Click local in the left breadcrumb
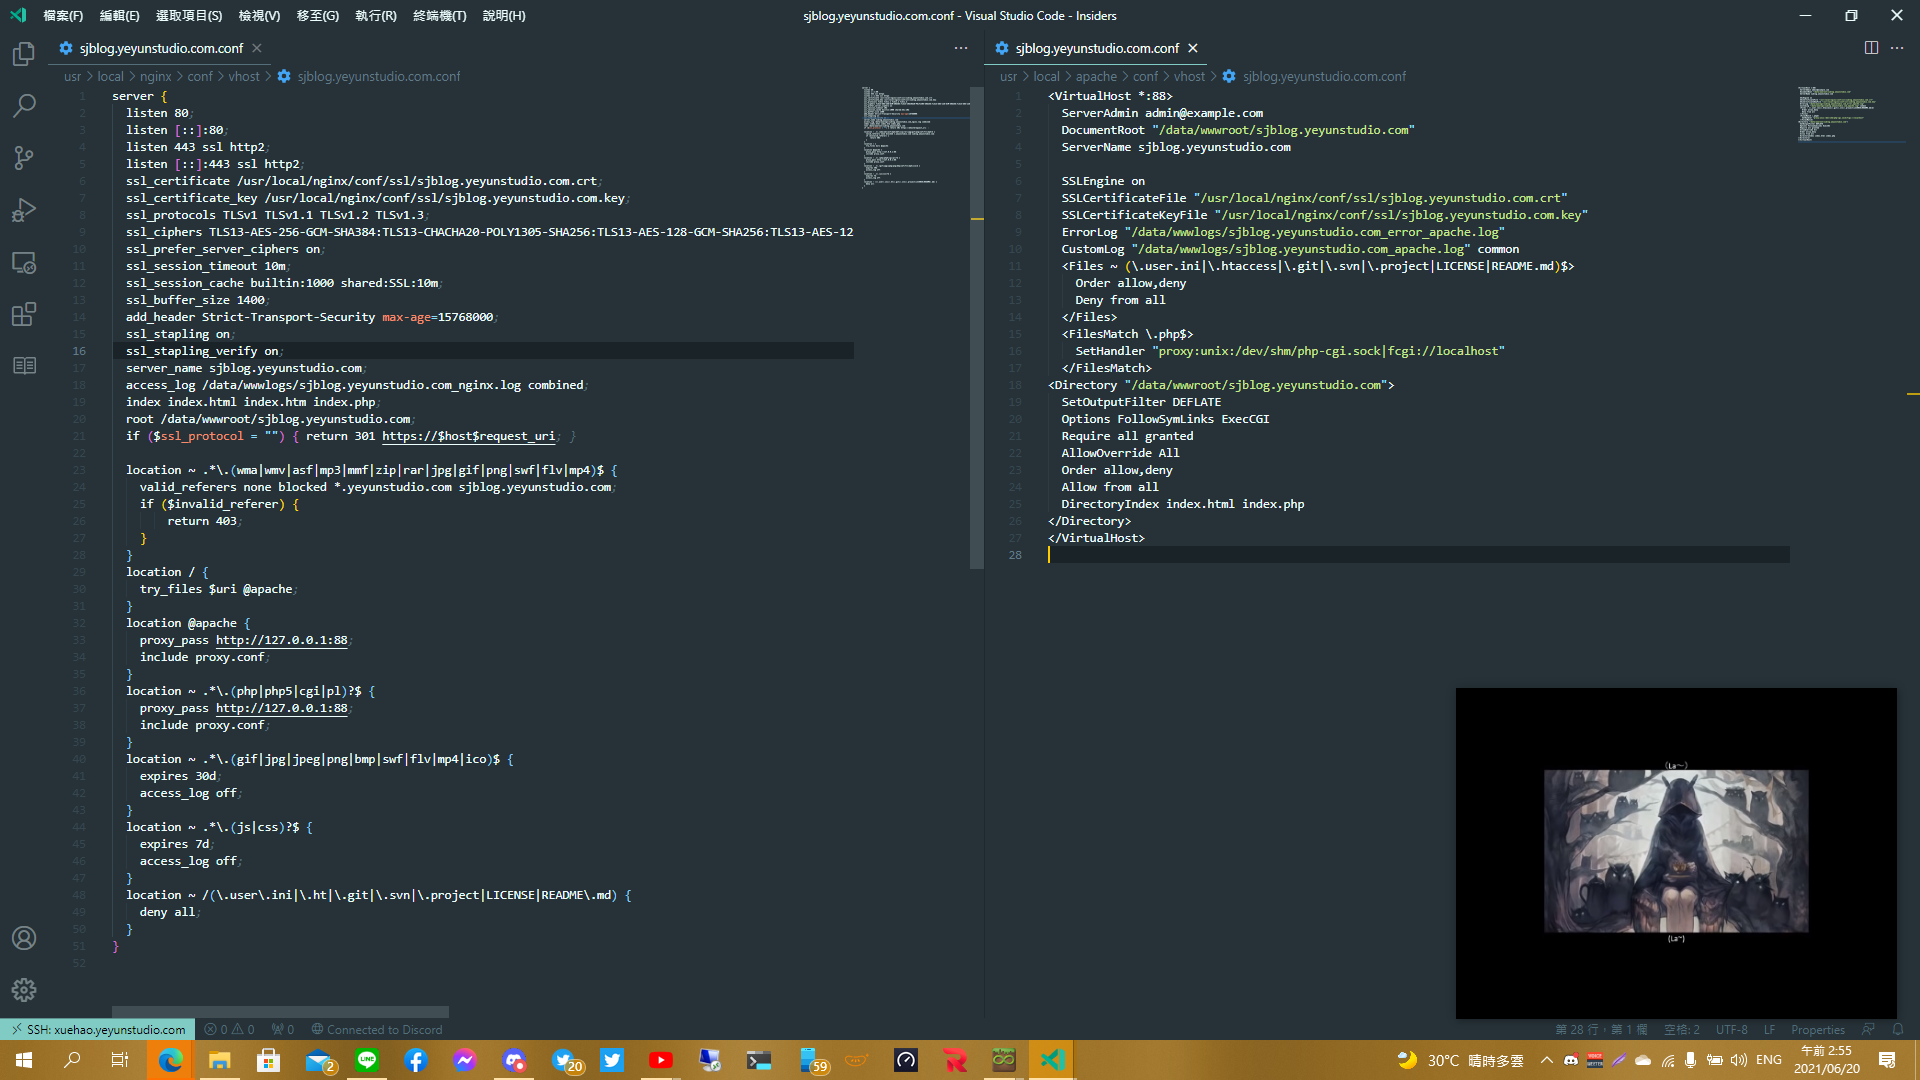The image size is (1920, 1080). coord(110,76)
